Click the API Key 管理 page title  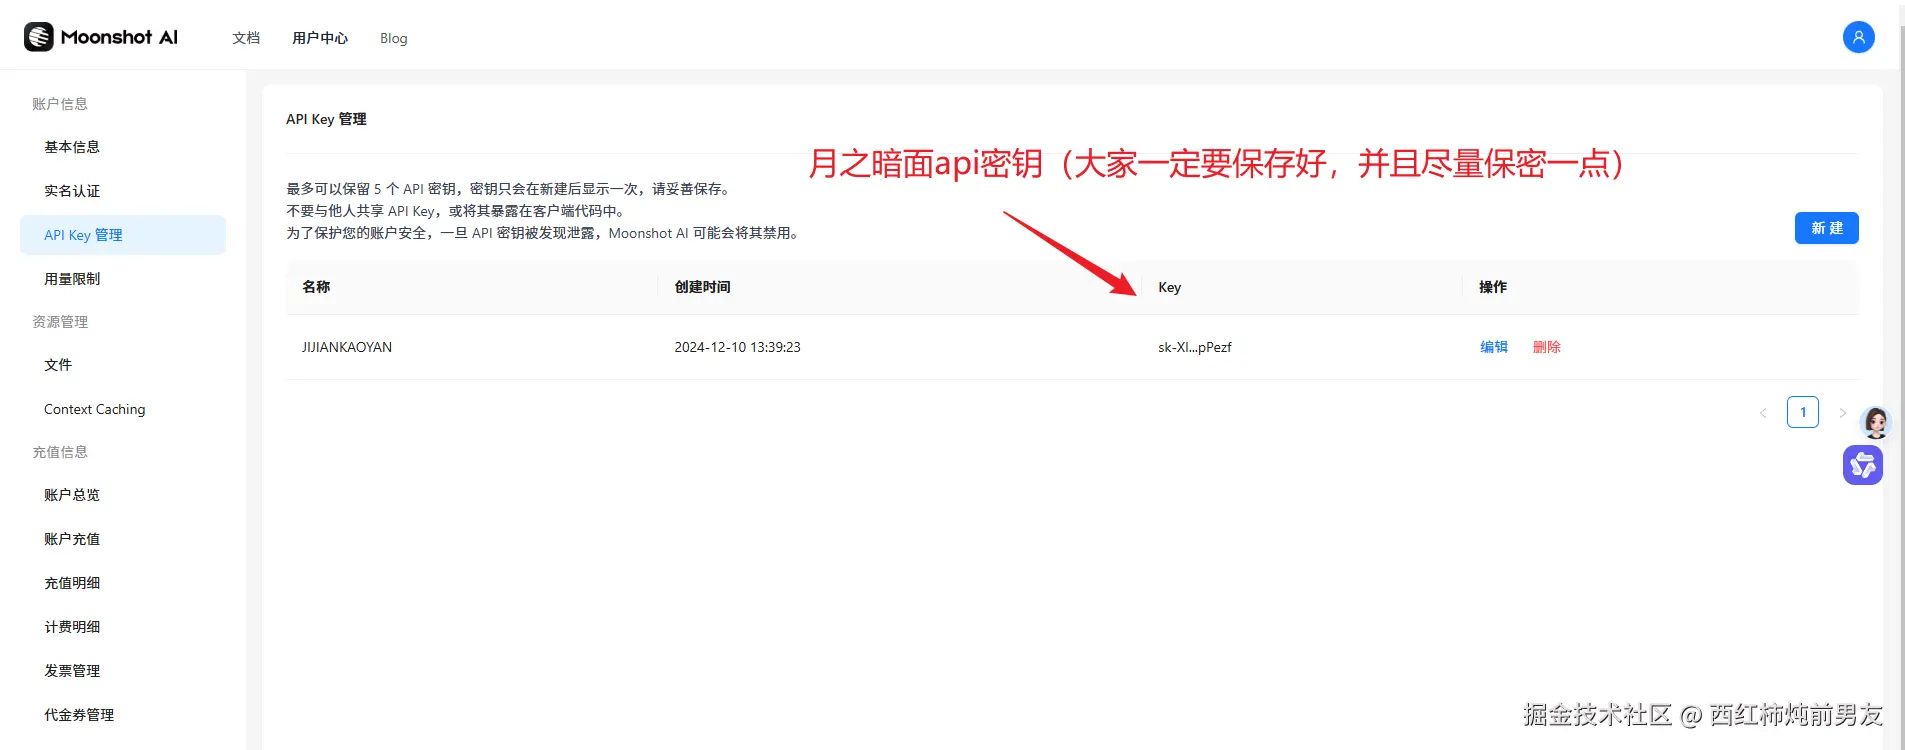326,119
